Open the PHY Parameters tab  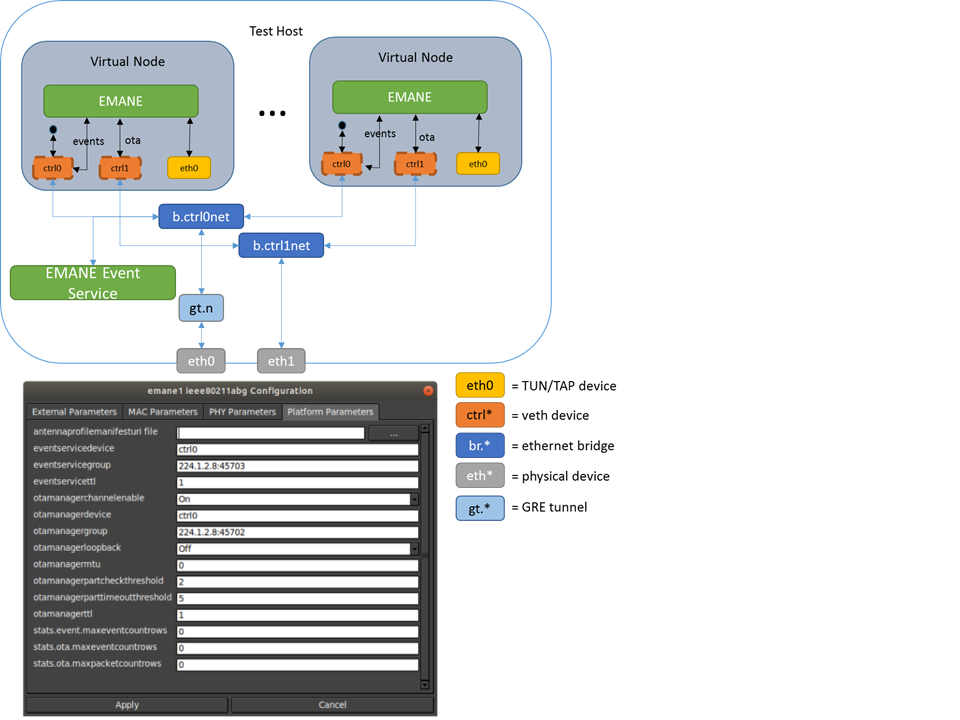point(242,412)
